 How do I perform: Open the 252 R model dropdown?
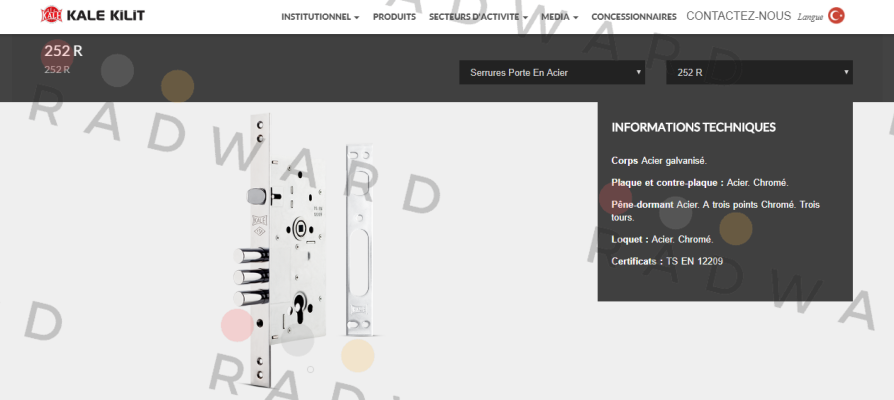click(x=759, y=72)
